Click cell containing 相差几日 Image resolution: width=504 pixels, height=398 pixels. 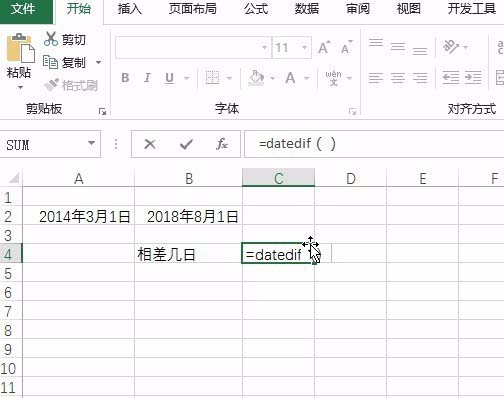[x=189, y=254]
